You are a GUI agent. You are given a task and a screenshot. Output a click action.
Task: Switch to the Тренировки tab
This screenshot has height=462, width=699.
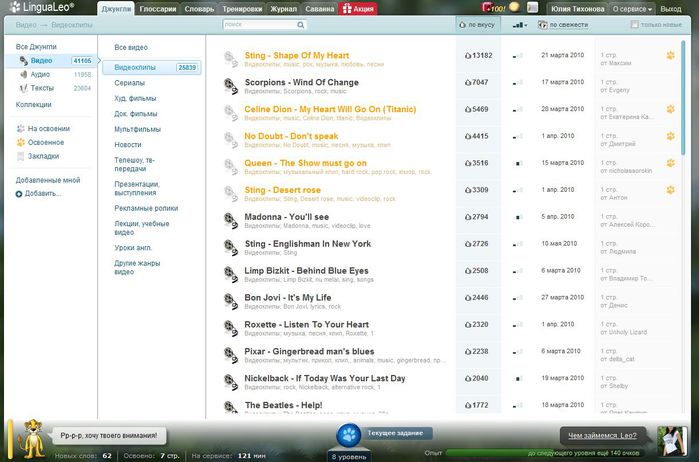(242, 8)
